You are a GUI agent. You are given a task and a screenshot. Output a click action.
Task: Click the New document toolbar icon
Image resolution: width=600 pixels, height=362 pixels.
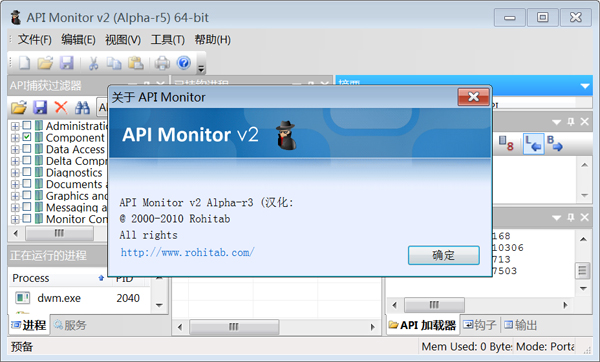coord(24,63)
